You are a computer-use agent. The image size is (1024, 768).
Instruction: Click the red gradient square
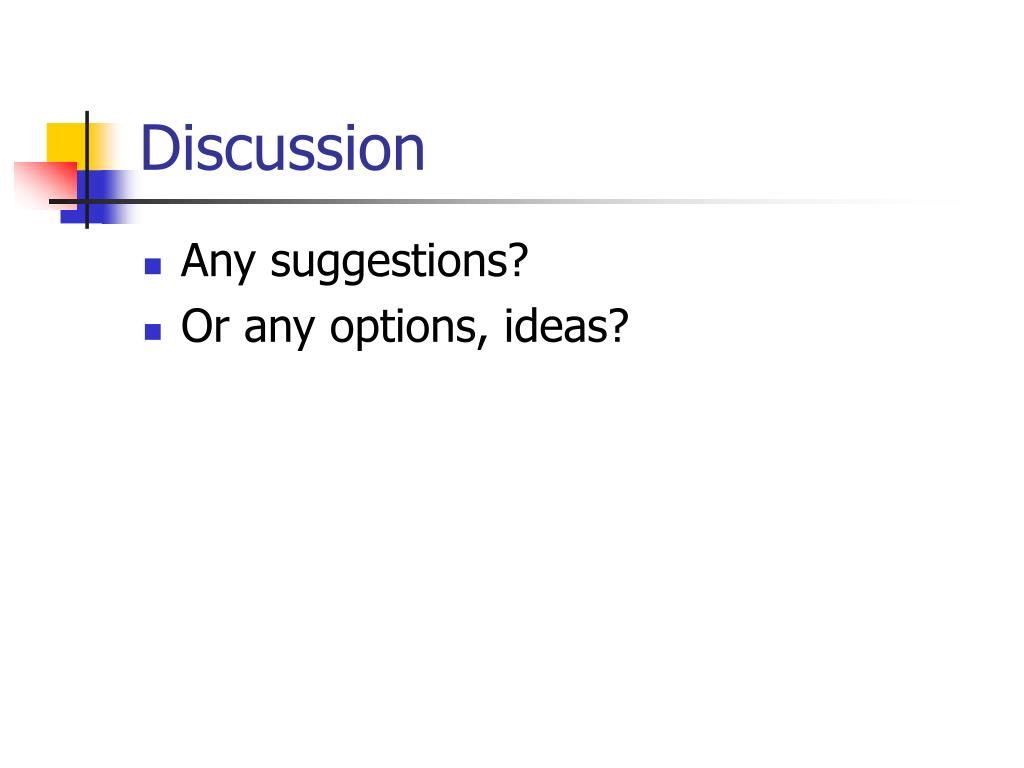(x=44, y=184)
